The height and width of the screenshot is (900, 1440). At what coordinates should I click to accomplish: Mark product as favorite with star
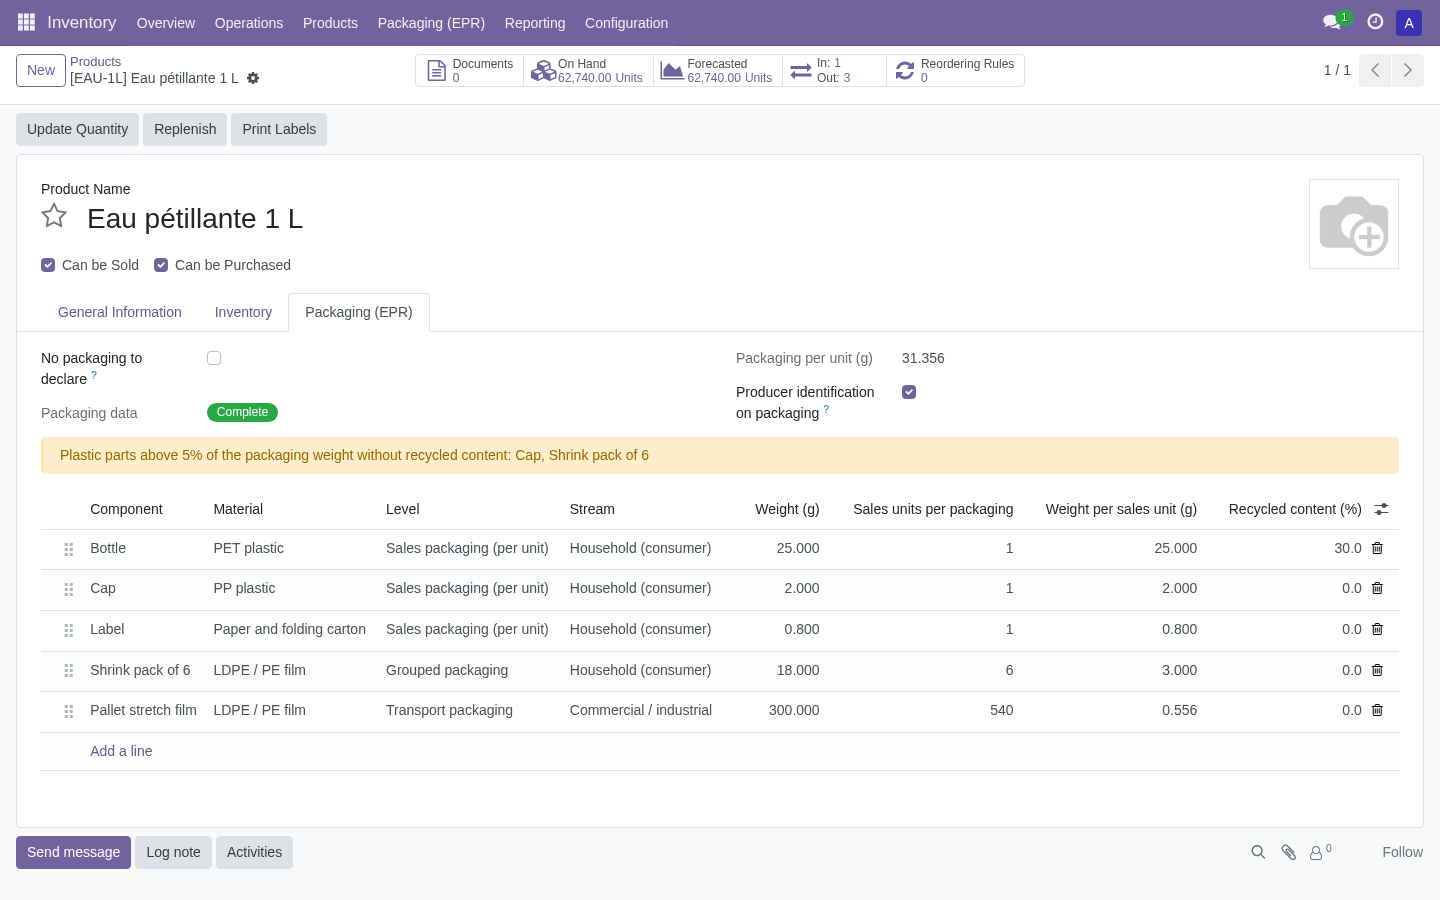pos(54,216)
